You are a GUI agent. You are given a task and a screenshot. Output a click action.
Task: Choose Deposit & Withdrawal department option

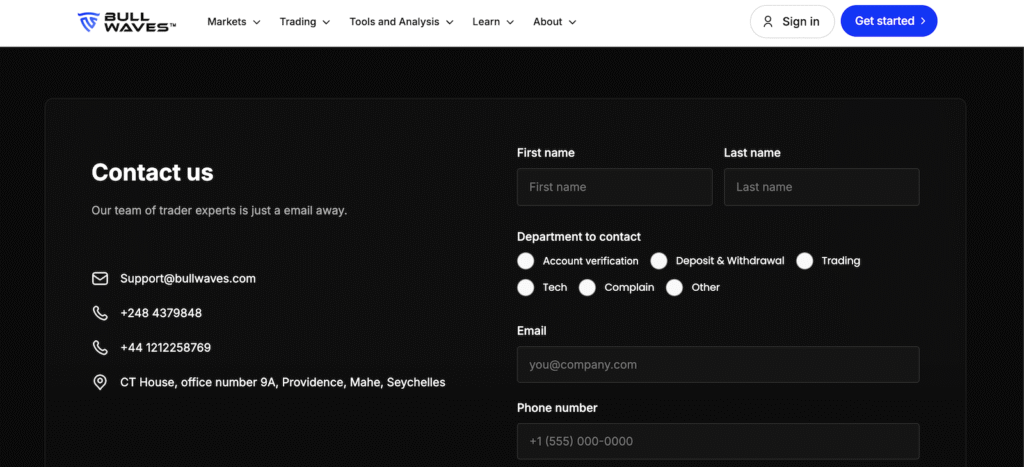click(x=659, y=261)
